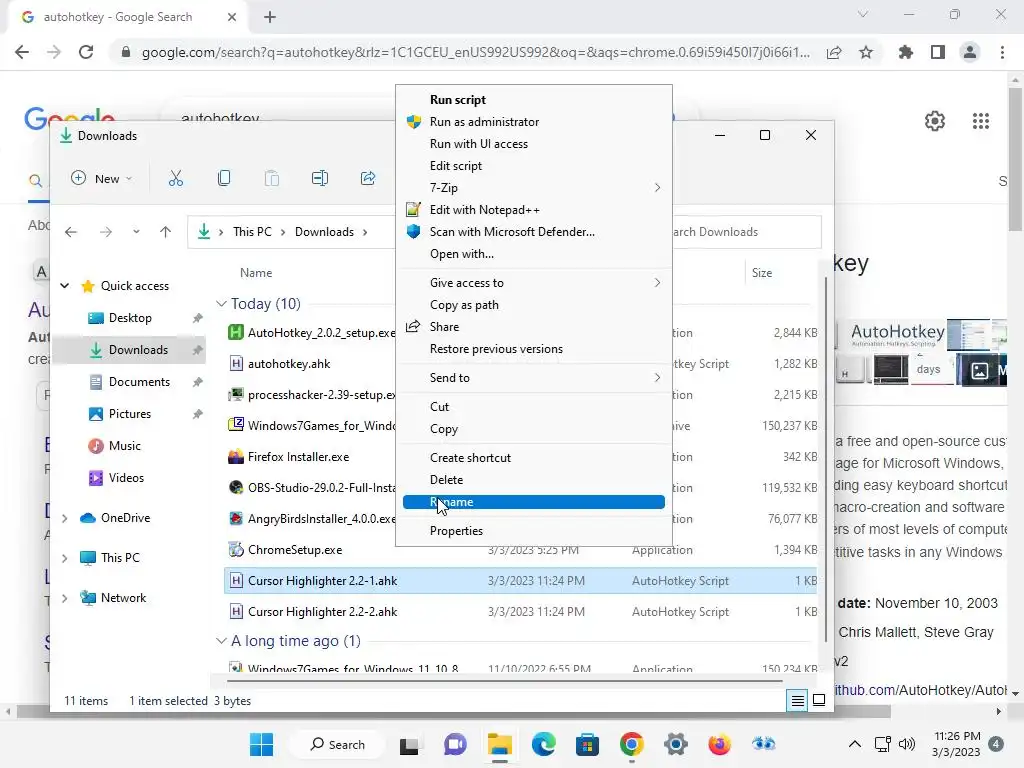The height and width of the screenshot is (768, 1024).
Task: Switch to large icons view in Explorer
Action: pos(819,701)
